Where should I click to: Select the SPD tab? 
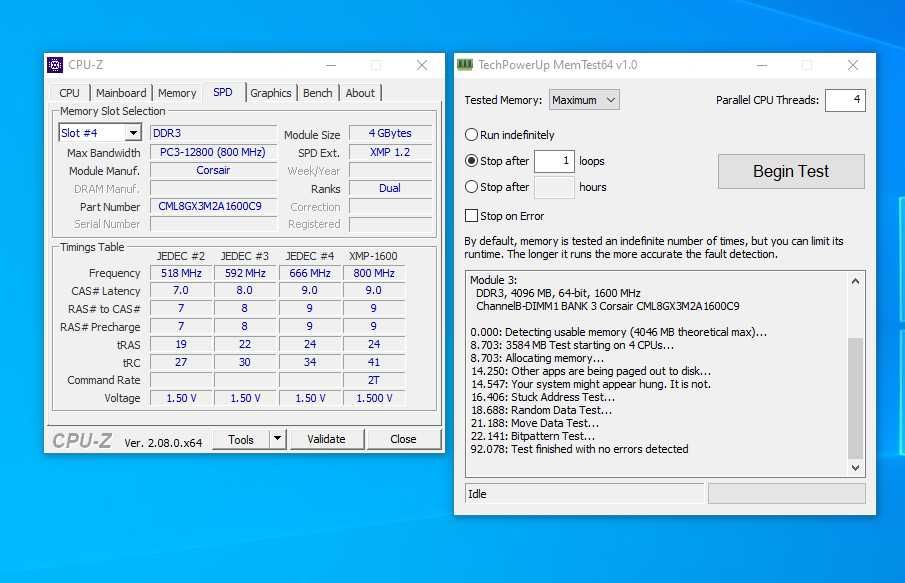pos(223,92)
